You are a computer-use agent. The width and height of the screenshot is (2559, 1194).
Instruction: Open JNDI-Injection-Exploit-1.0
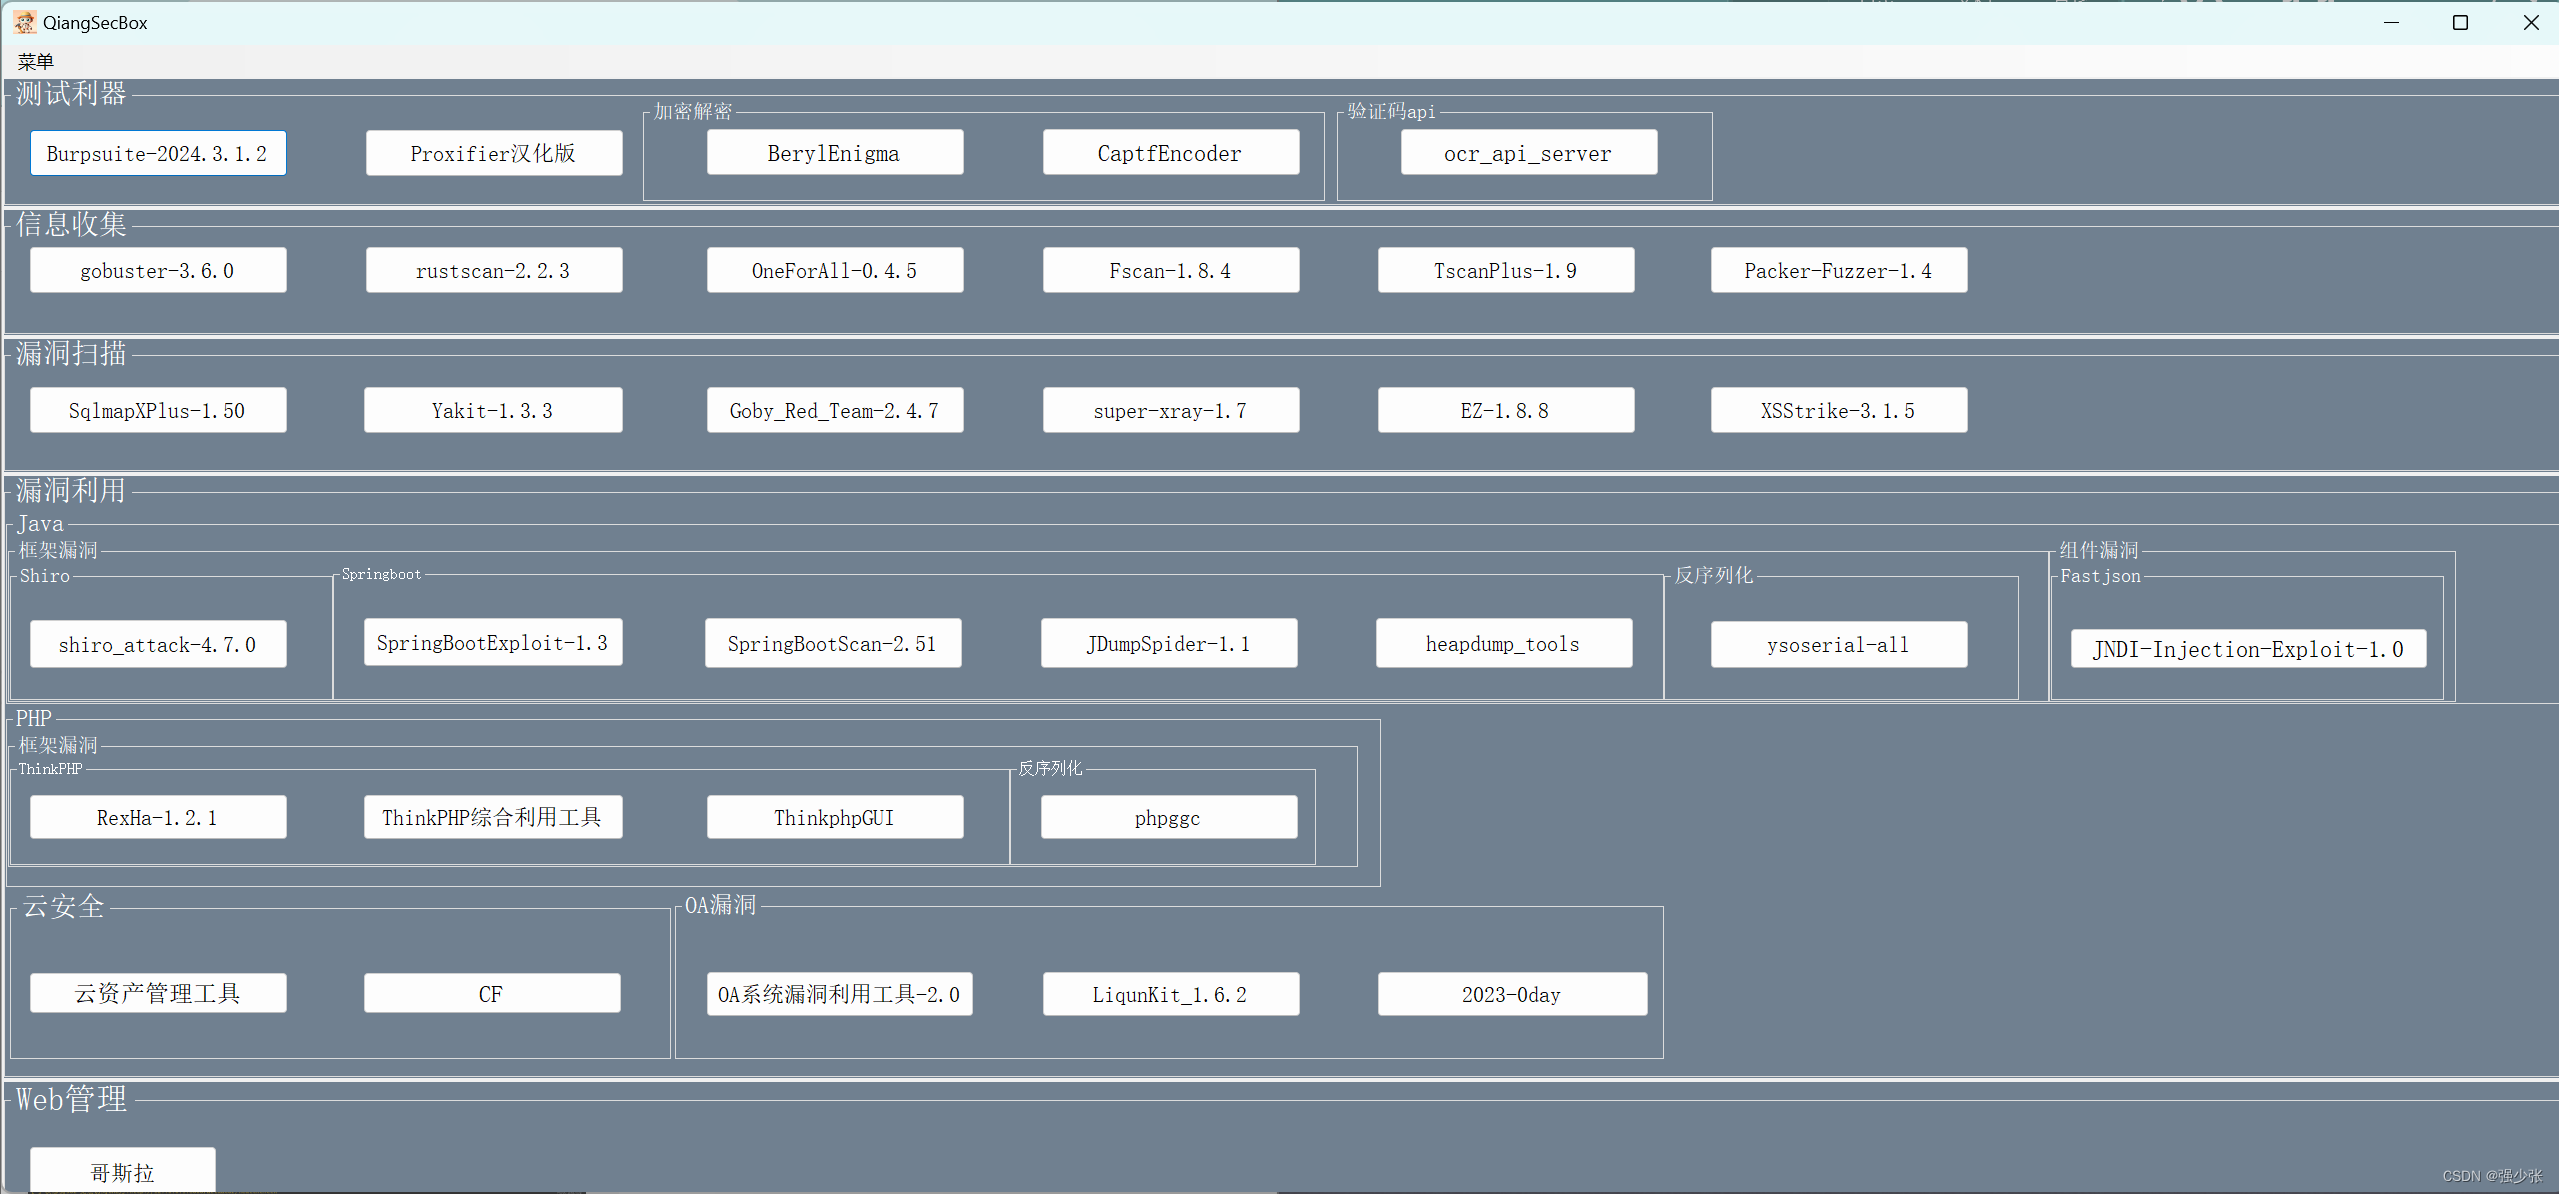click(x=2248, y=648)
